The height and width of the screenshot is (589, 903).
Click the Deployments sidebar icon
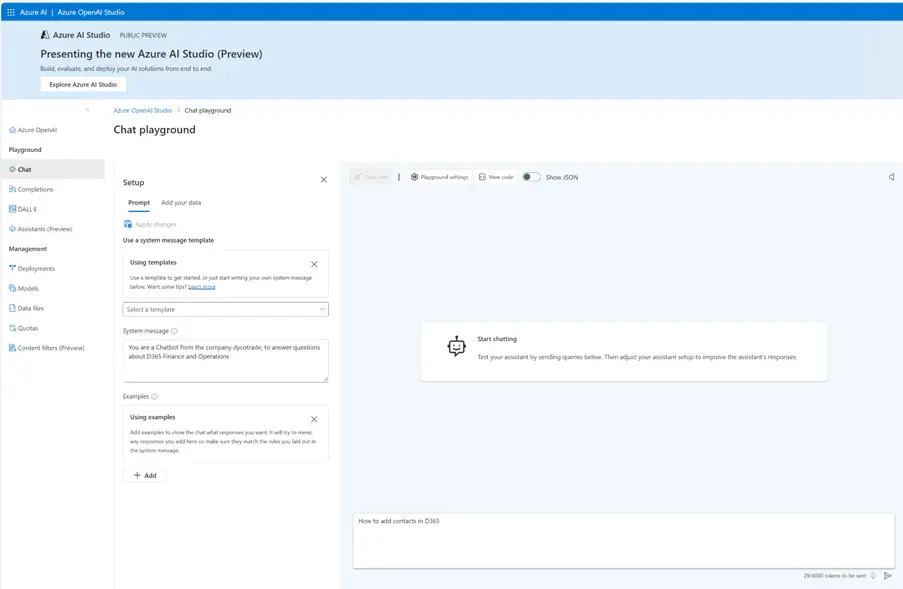pos(12,268)
